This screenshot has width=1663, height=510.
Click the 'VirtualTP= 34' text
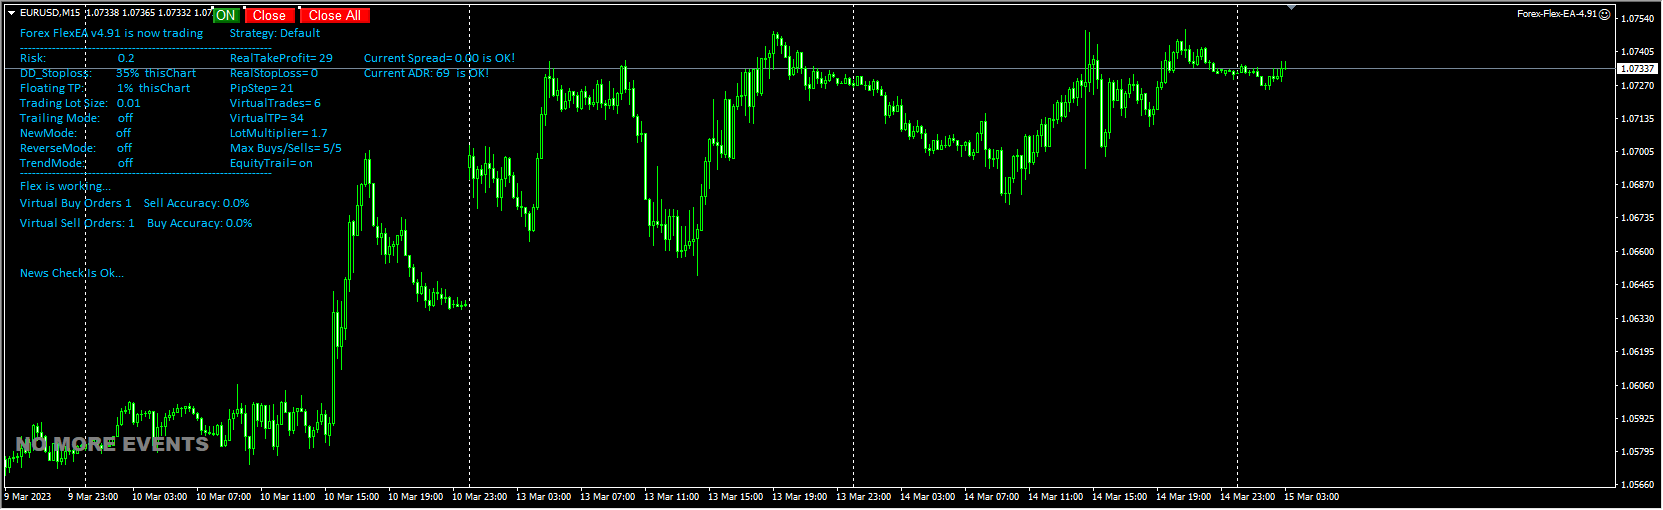267,118
